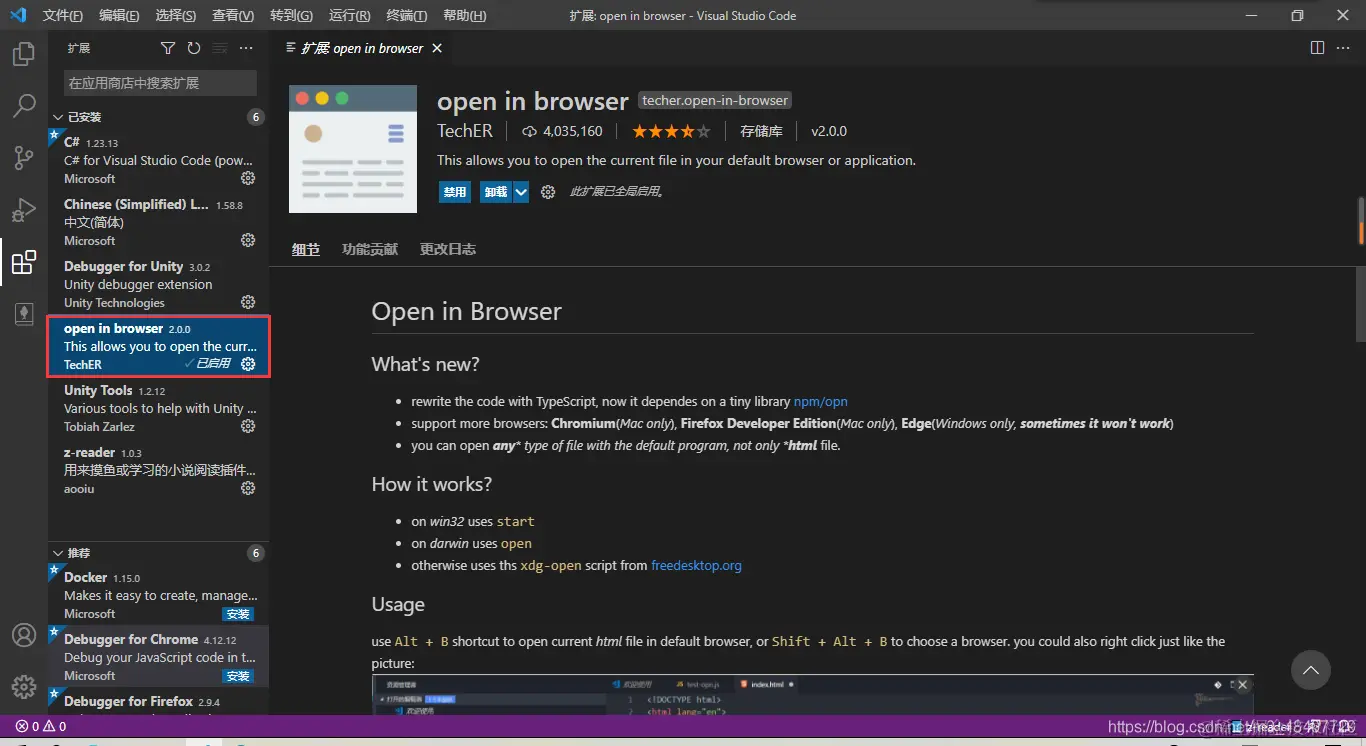1366x746 pixels.
Task: Open the dropdown arrow beside 卸载
Action: tap(521, 192)
